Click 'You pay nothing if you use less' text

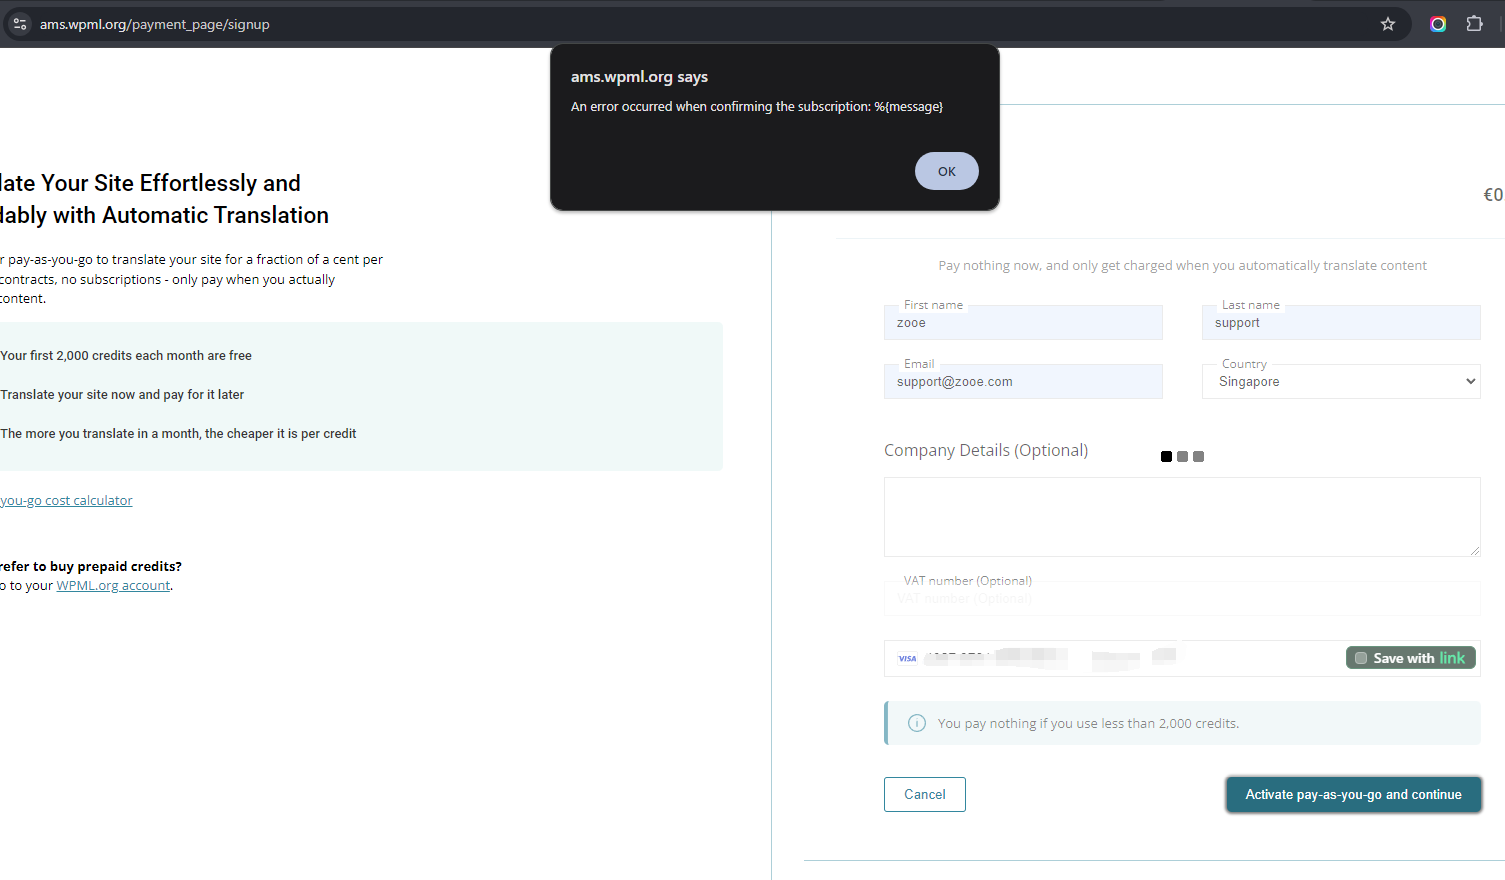tap(1088, 723)
